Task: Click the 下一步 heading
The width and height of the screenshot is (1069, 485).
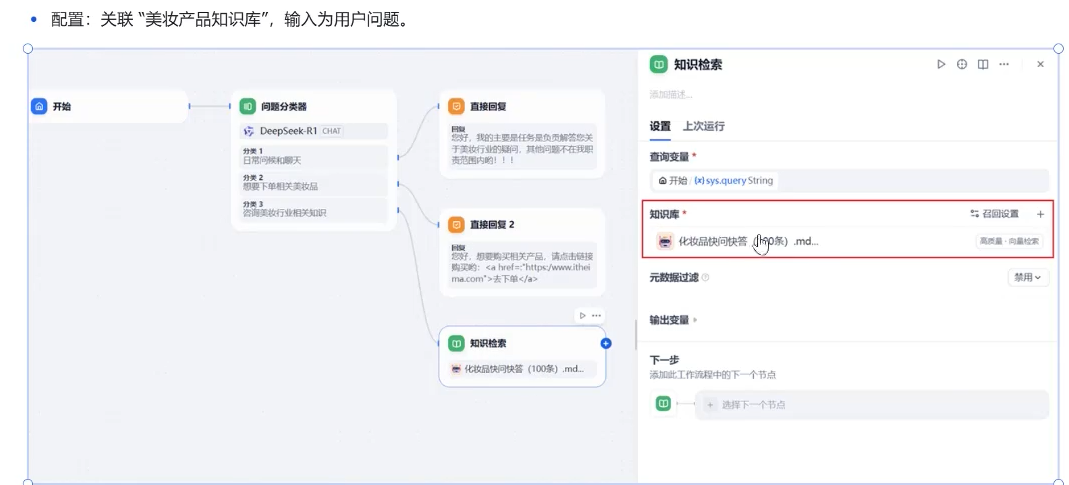Action: [664, 359]
